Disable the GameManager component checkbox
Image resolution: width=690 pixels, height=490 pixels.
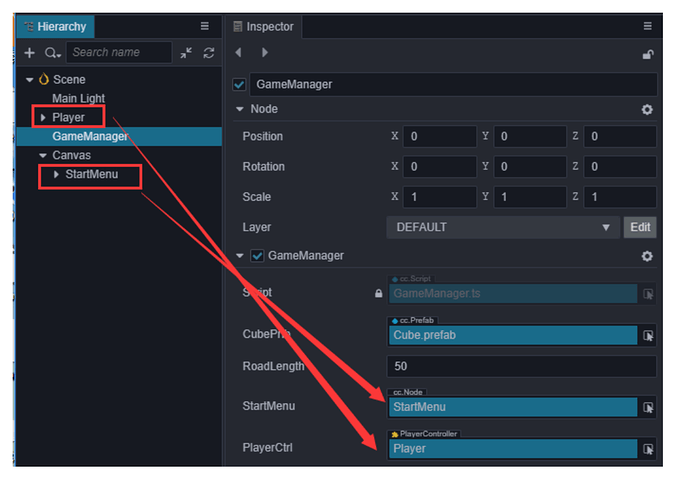click(x=257, y=256)
